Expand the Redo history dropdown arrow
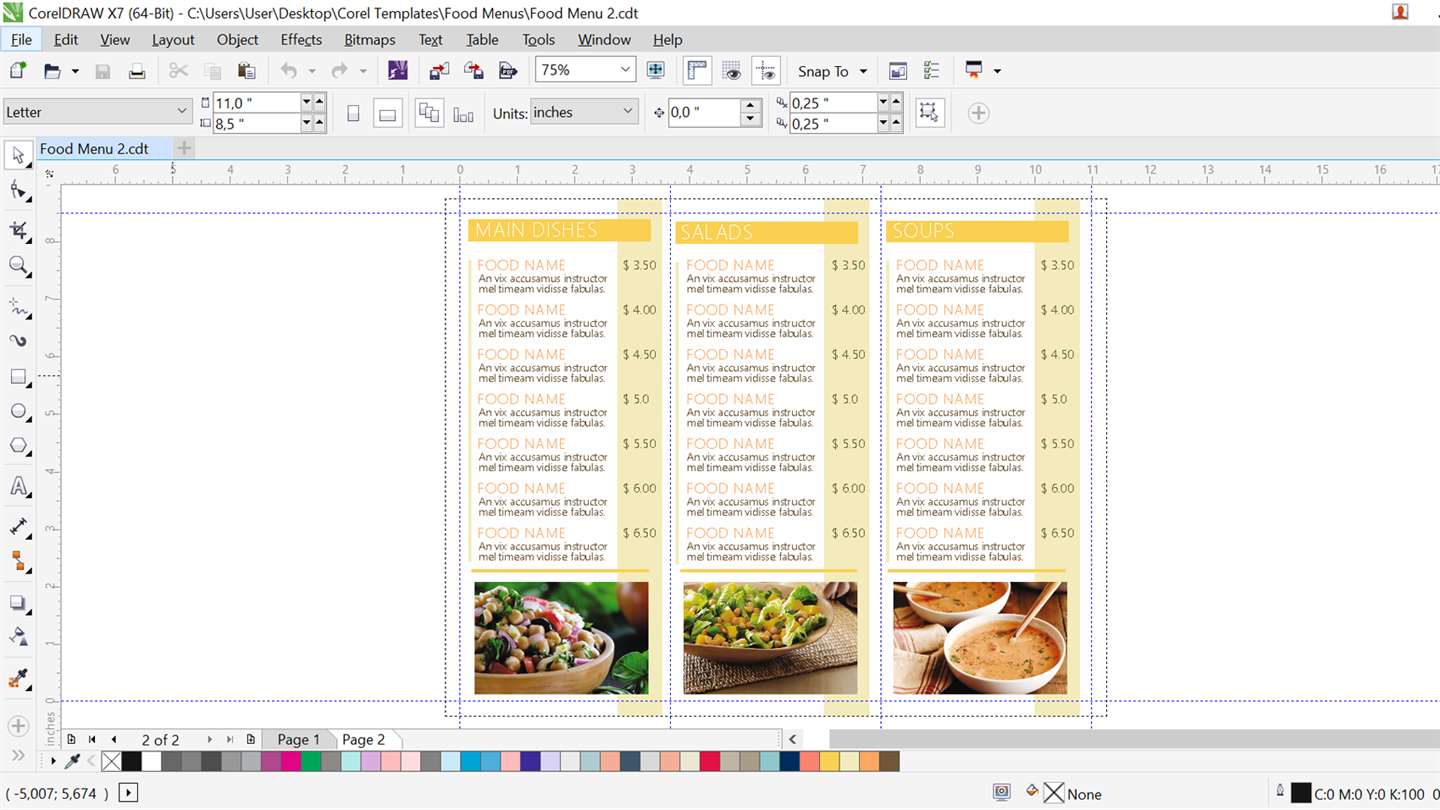This screenshot has width=1440, height=810. [x=363, y=71]
